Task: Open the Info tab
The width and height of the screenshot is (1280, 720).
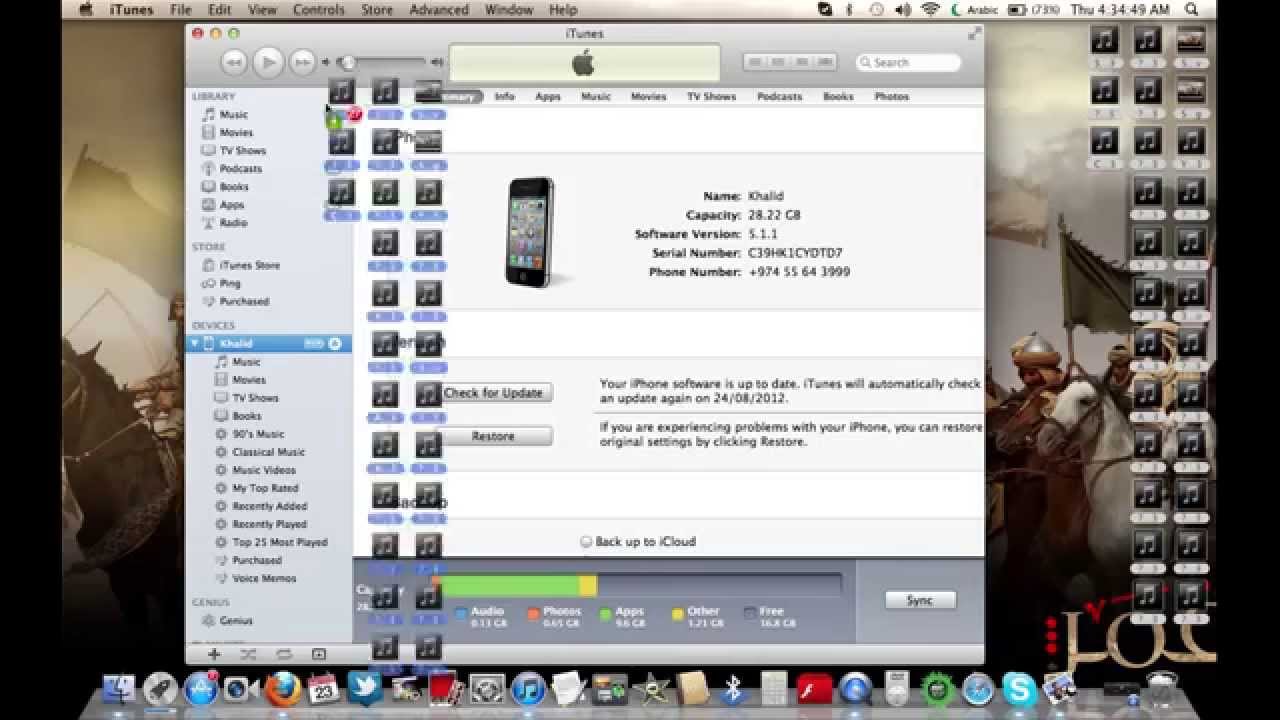Action: (x=504, y=97)
